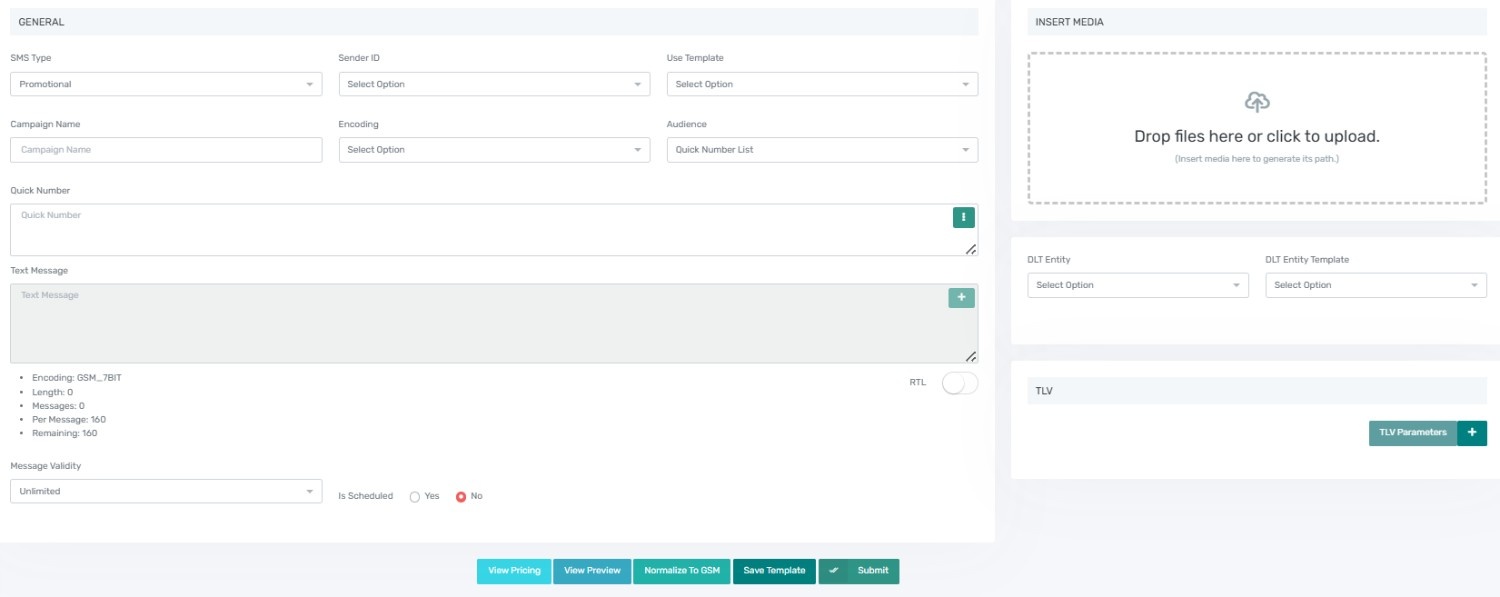Expand the Use Template selector

[823, 83]
